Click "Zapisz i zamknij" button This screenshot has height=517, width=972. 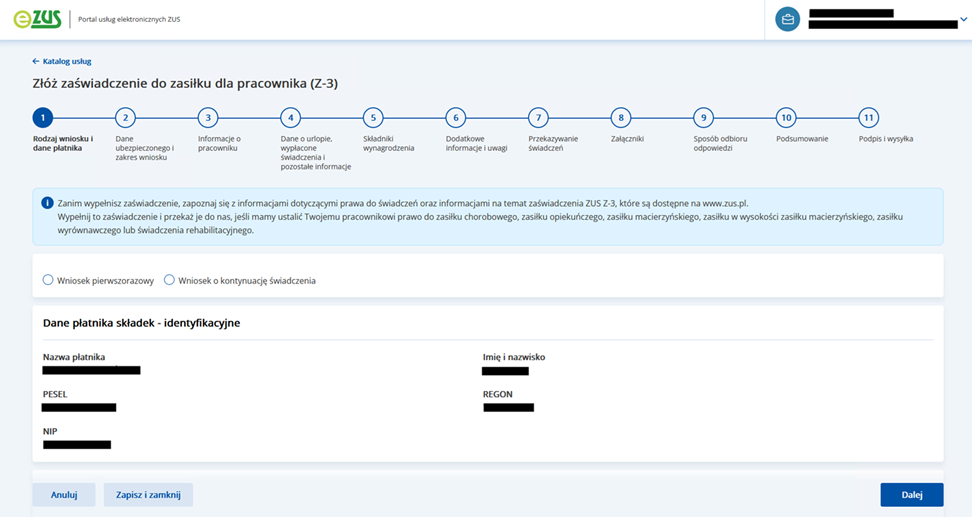[148, 495]
